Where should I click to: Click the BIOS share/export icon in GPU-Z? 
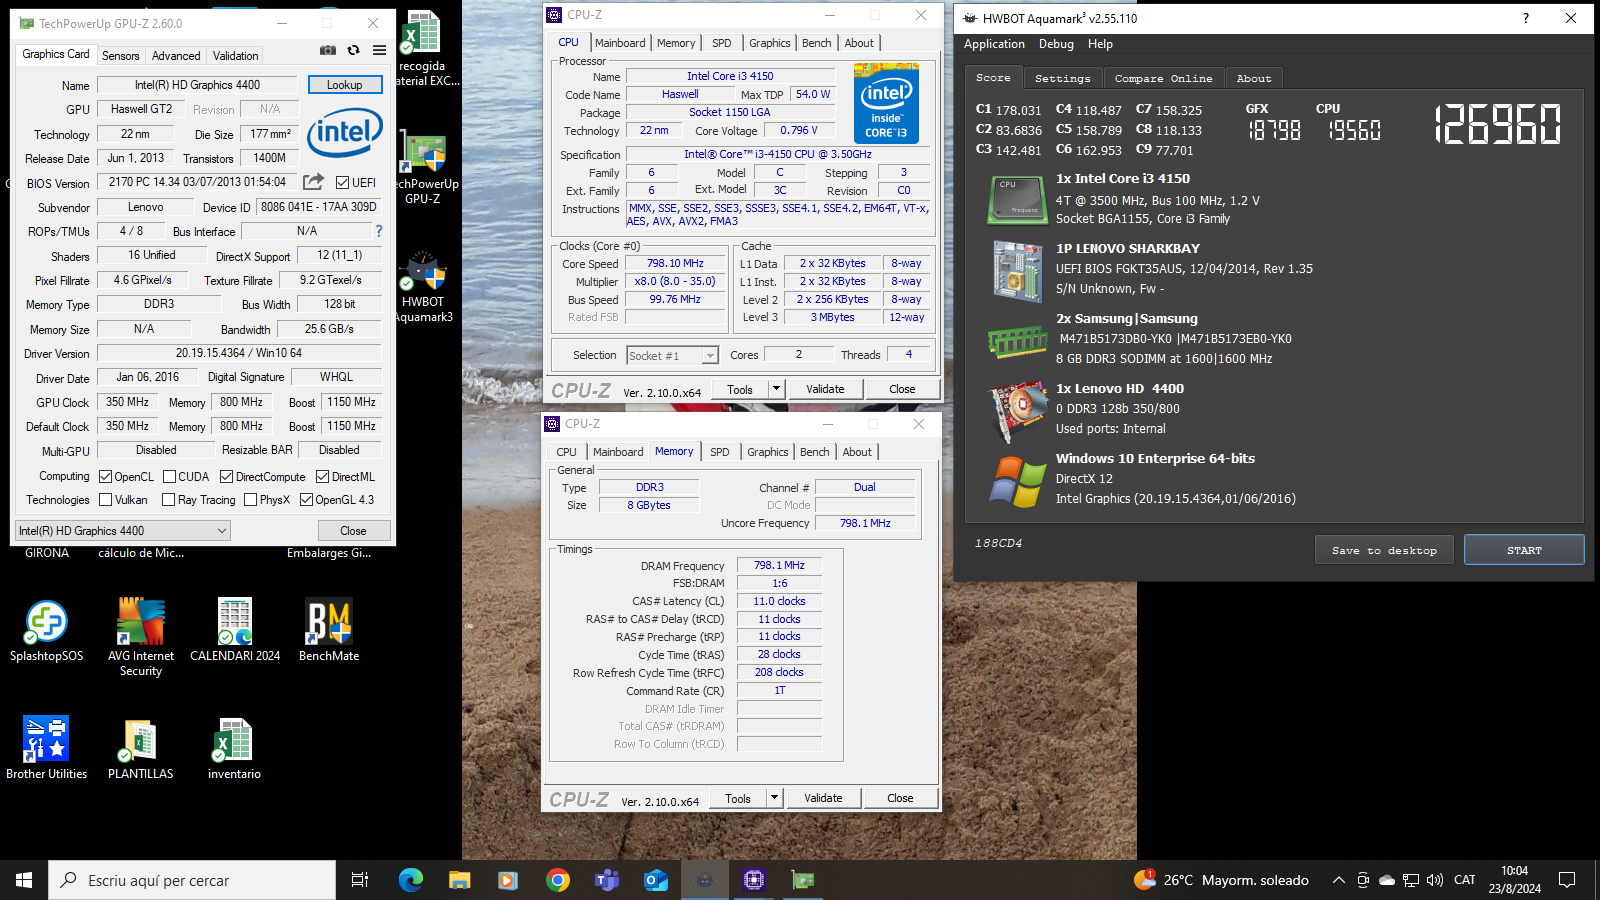click(x=314, y=182)
